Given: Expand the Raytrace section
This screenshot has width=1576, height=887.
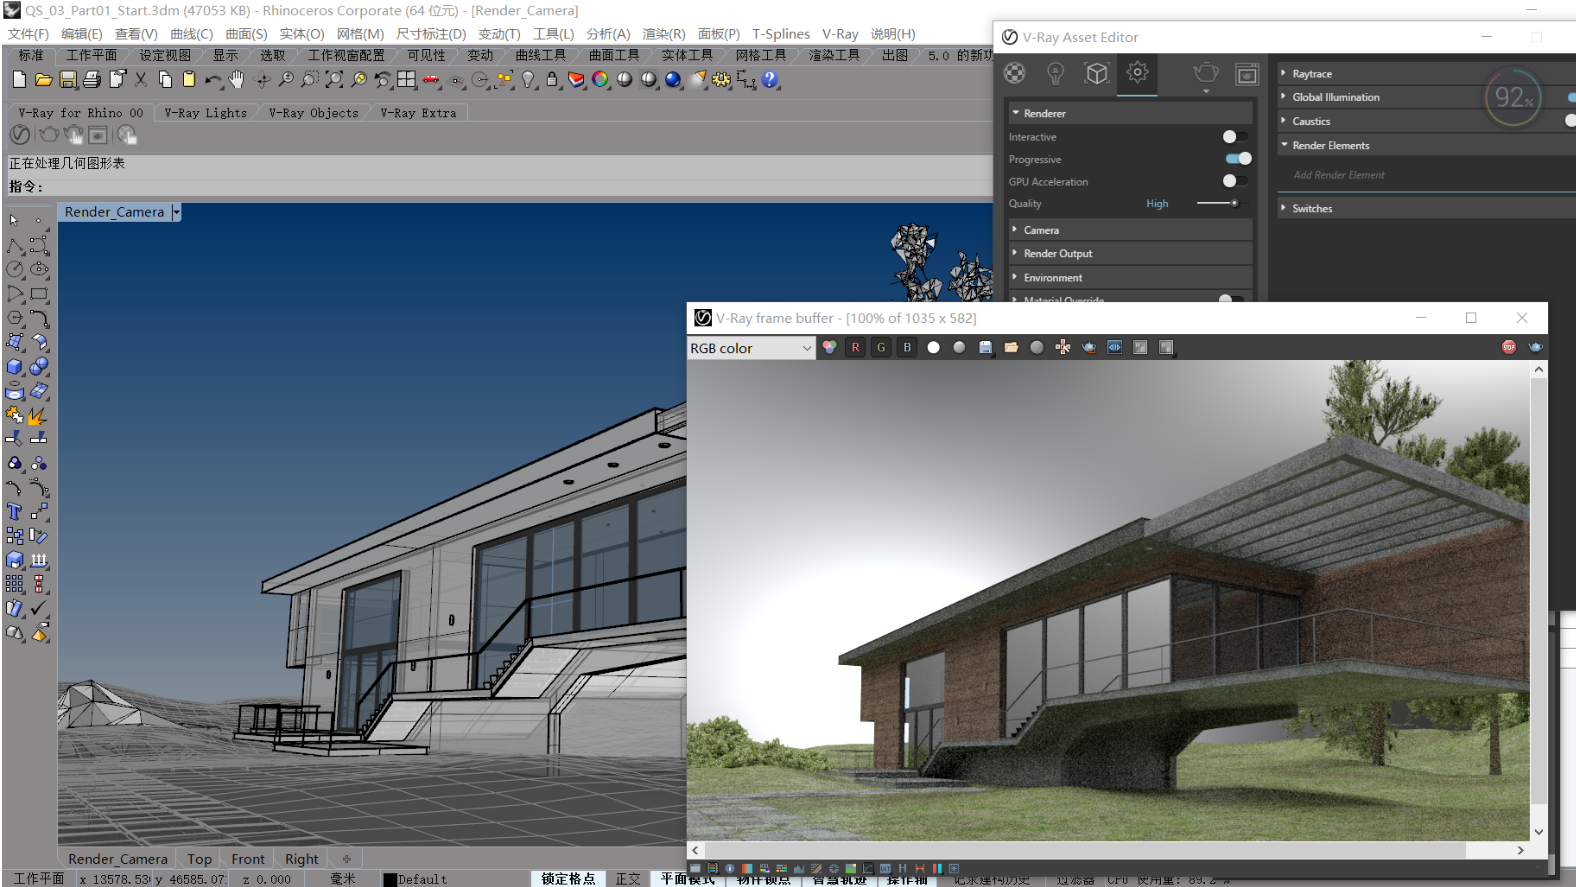Looking at the screenshot, I should [1311, 74].
